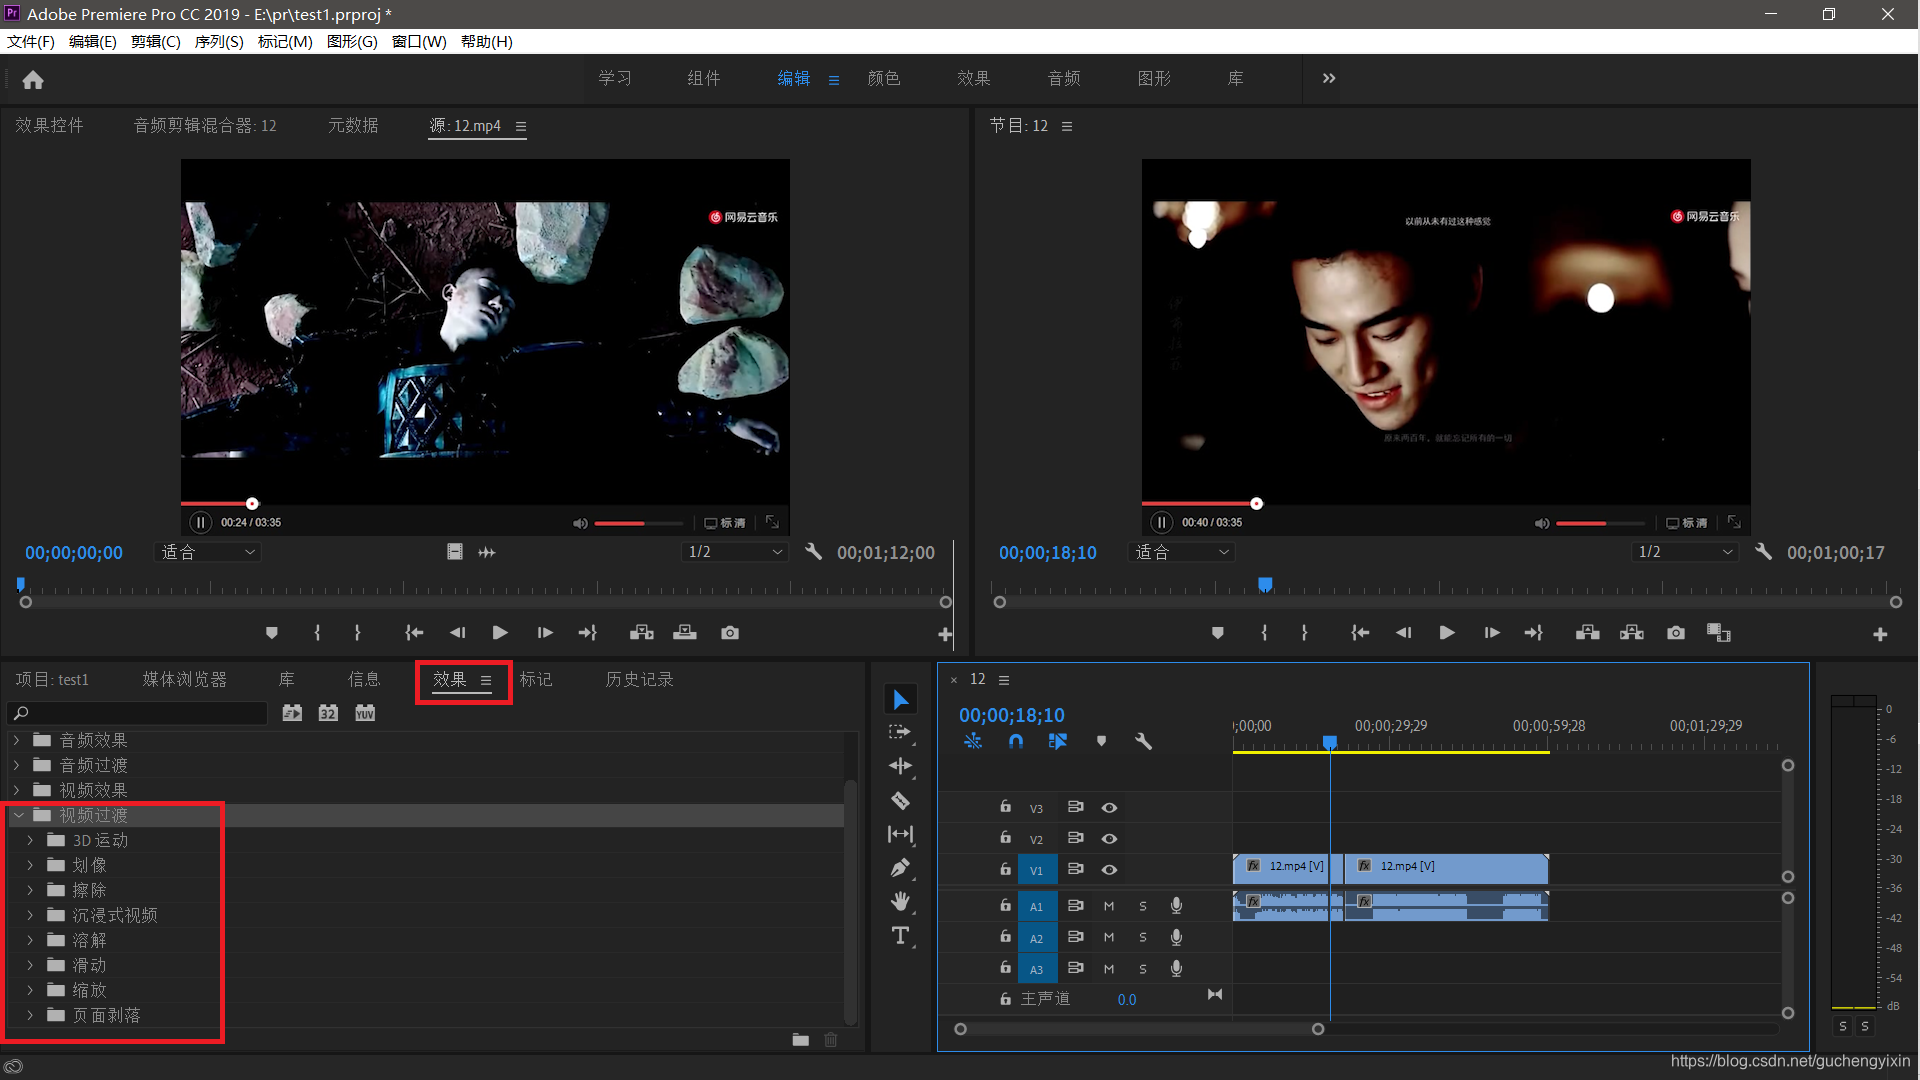Viewport: 1920px width, 1080px height.
Task: Show more workspaces overflow chevron
Action: click(1329, 78)
